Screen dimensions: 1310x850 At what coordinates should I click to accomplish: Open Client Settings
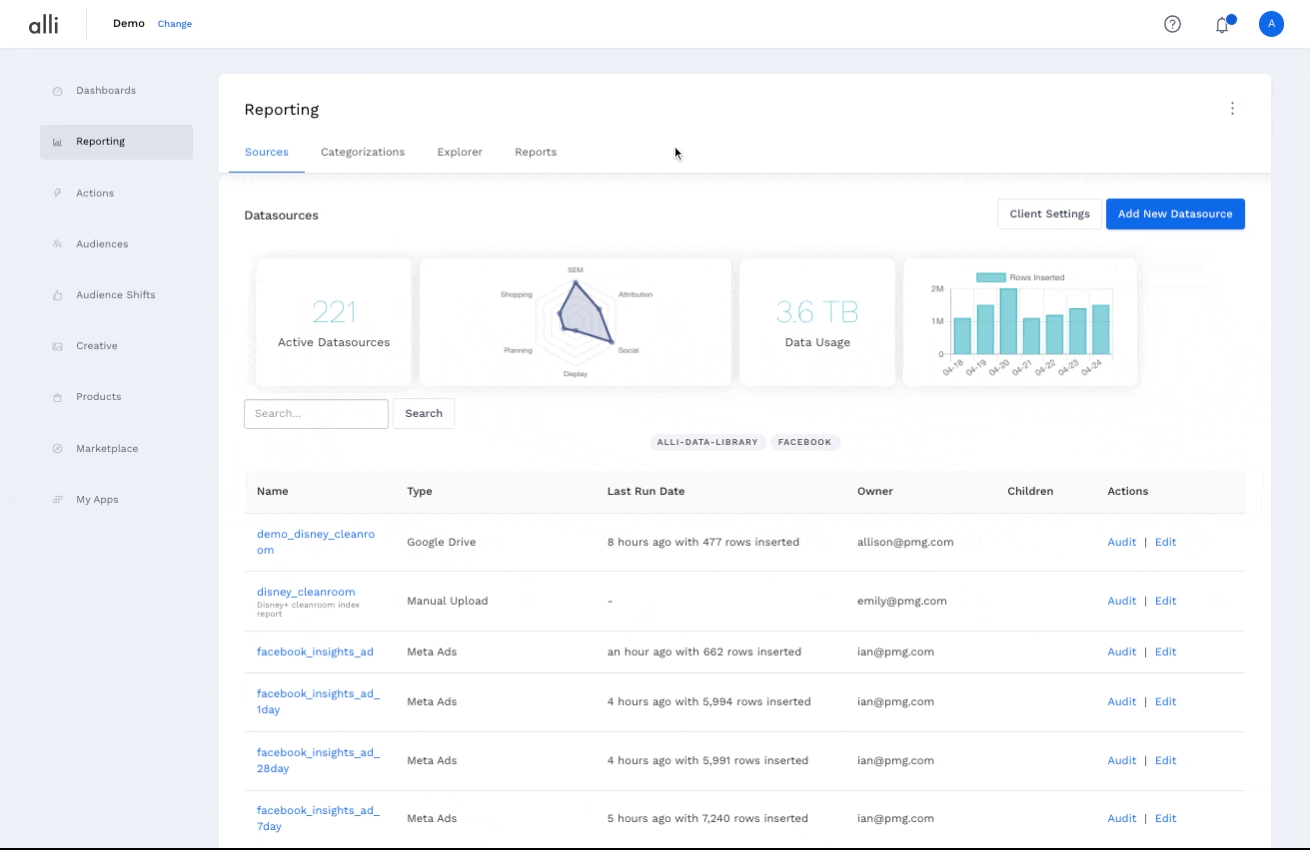(1049, 214)
